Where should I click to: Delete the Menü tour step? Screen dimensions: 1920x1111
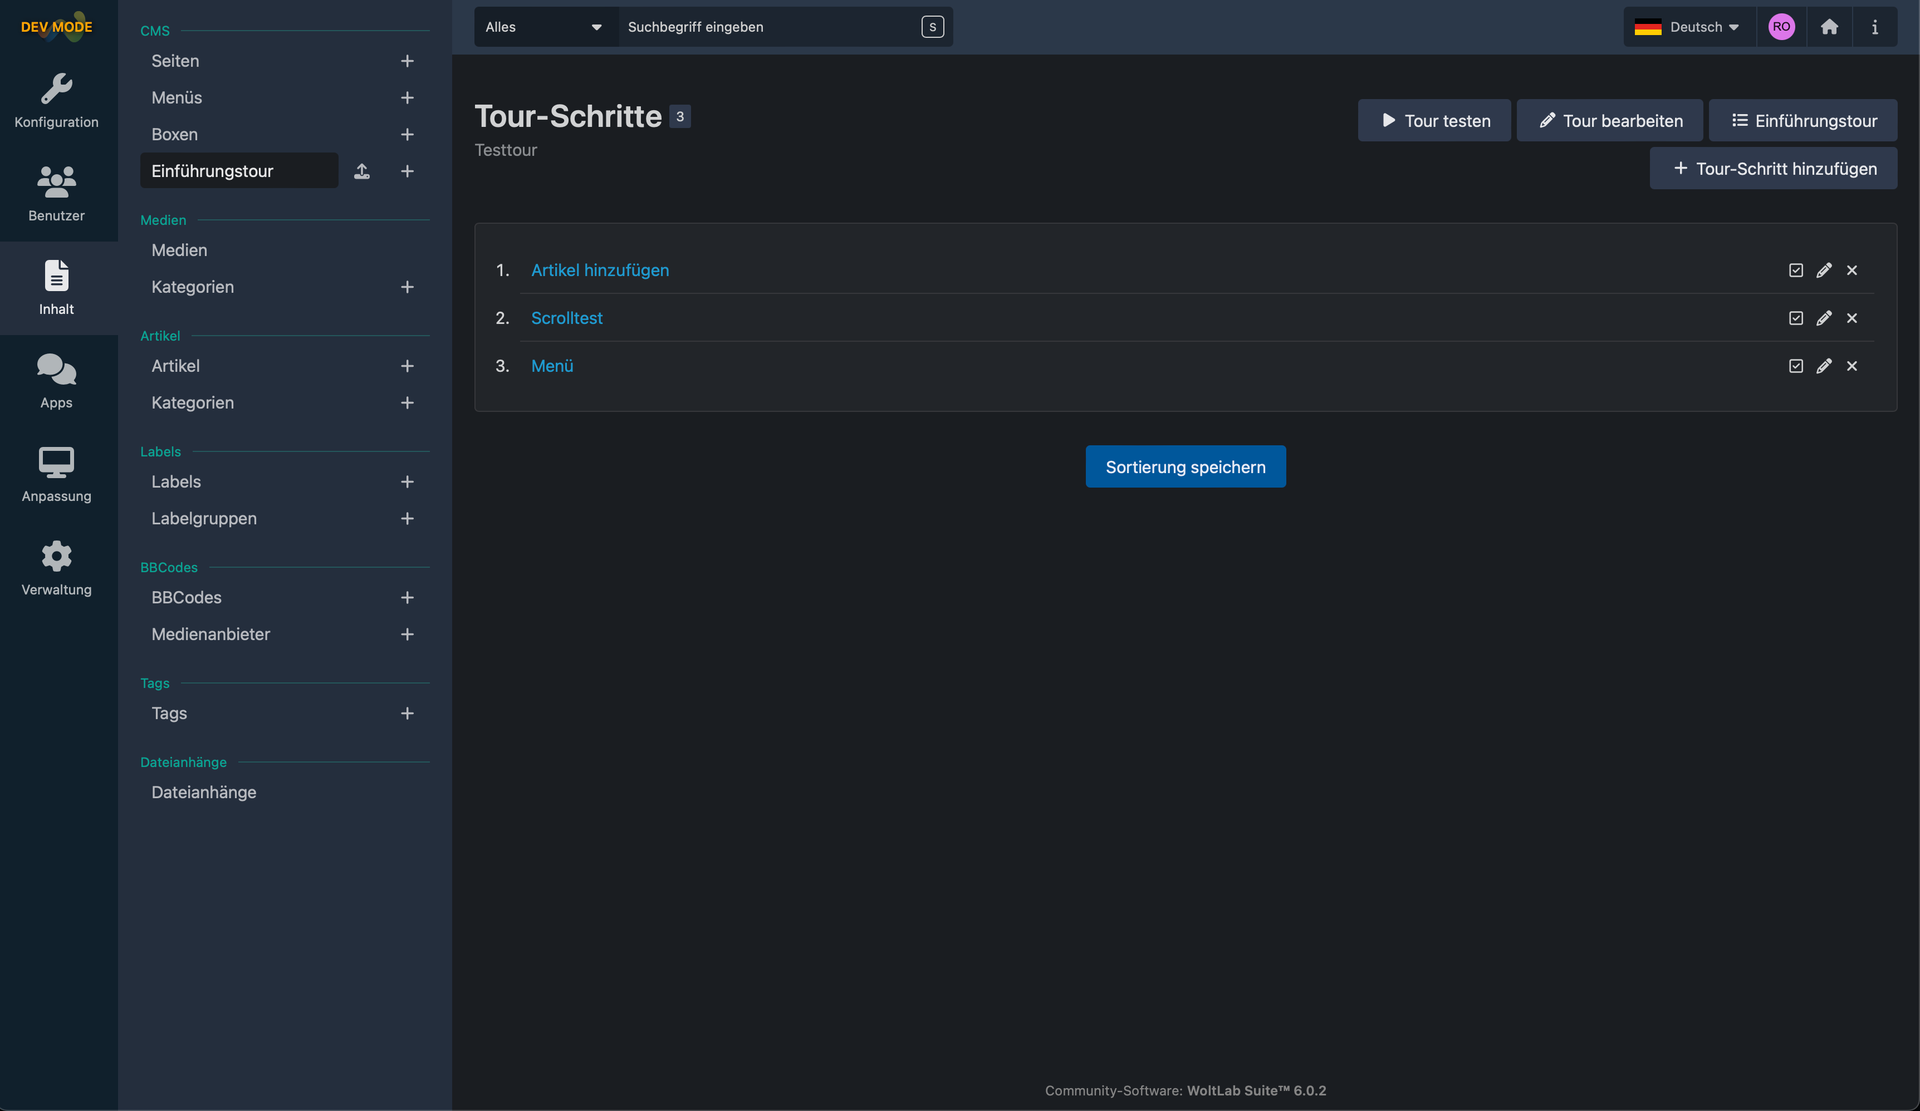(1852, 366)
